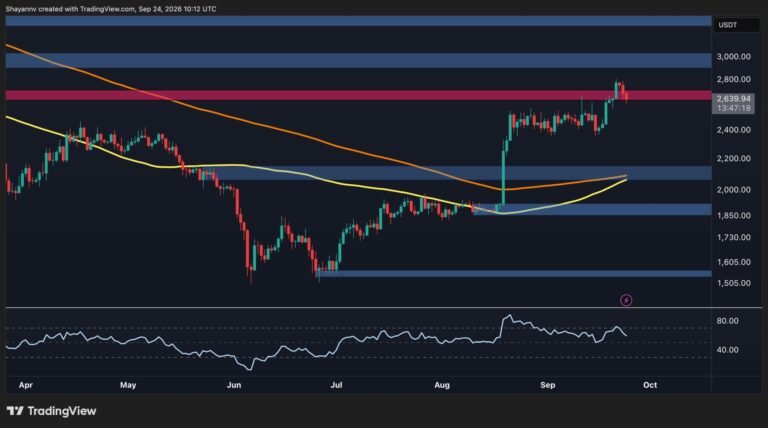This screenshot has height=428, width=768.
Task: Click the 3,000.00 price axis label
Action: click(x=733, y=57)
